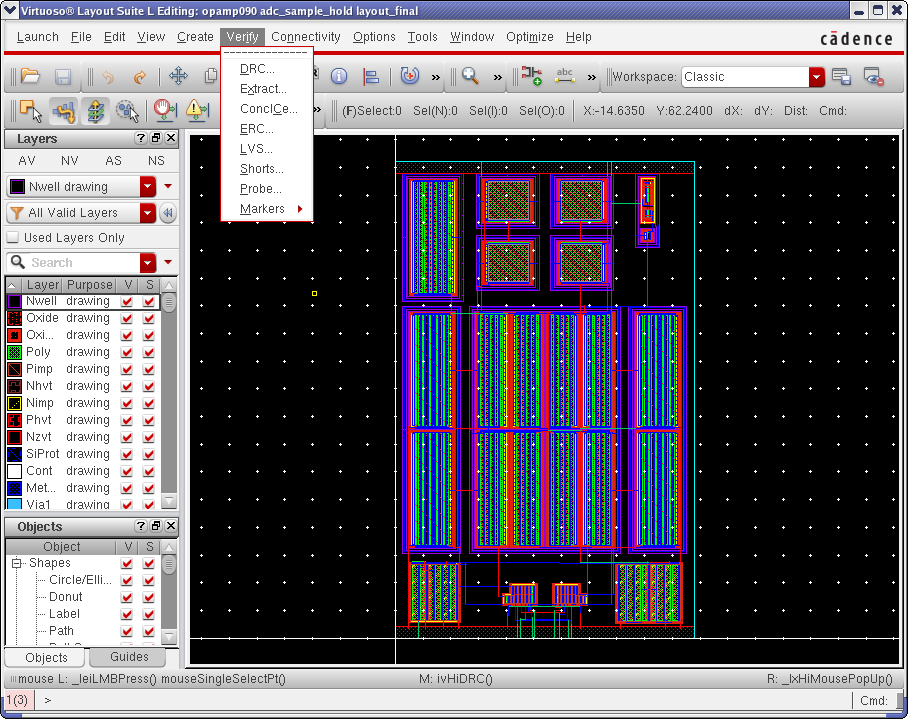Click the Redo arrow icon
This screenshot has width=908, height=719.
click(x=140, y=77)
